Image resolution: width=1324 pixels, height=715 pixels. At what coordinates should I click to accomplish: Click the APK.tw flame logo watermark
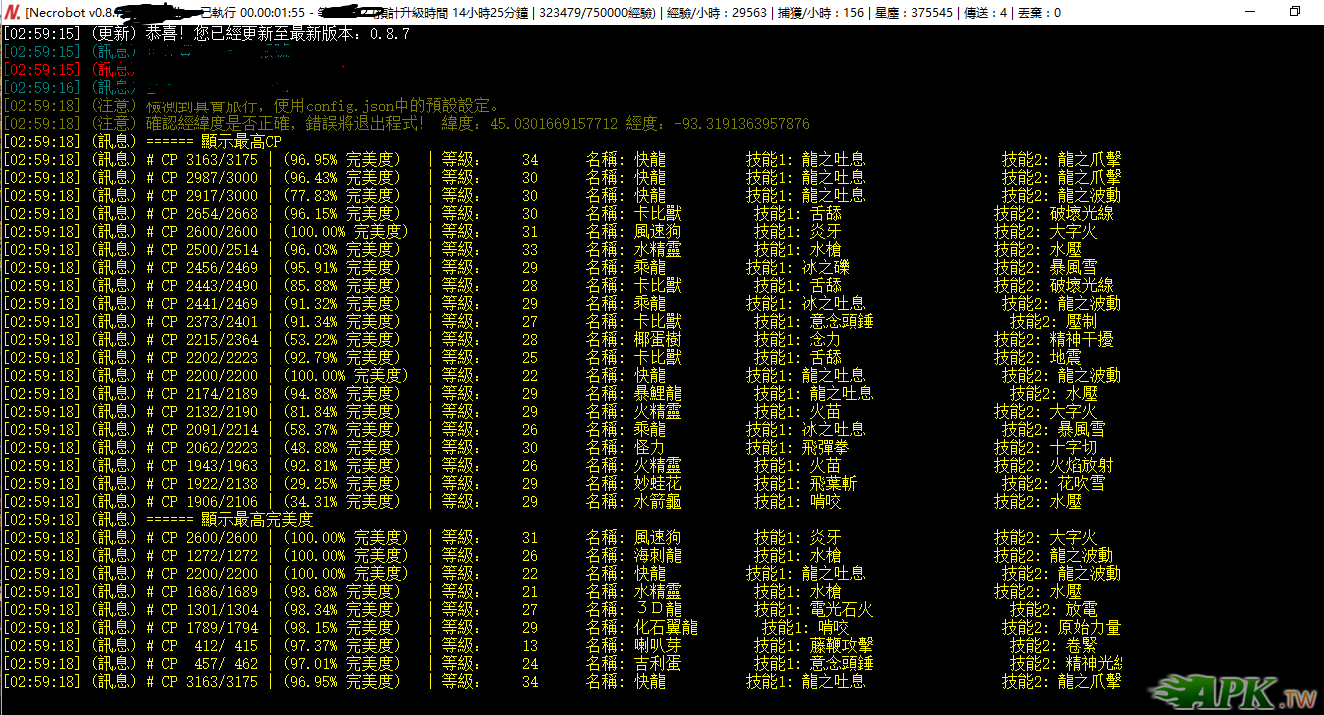click(x=1233, y=692)
